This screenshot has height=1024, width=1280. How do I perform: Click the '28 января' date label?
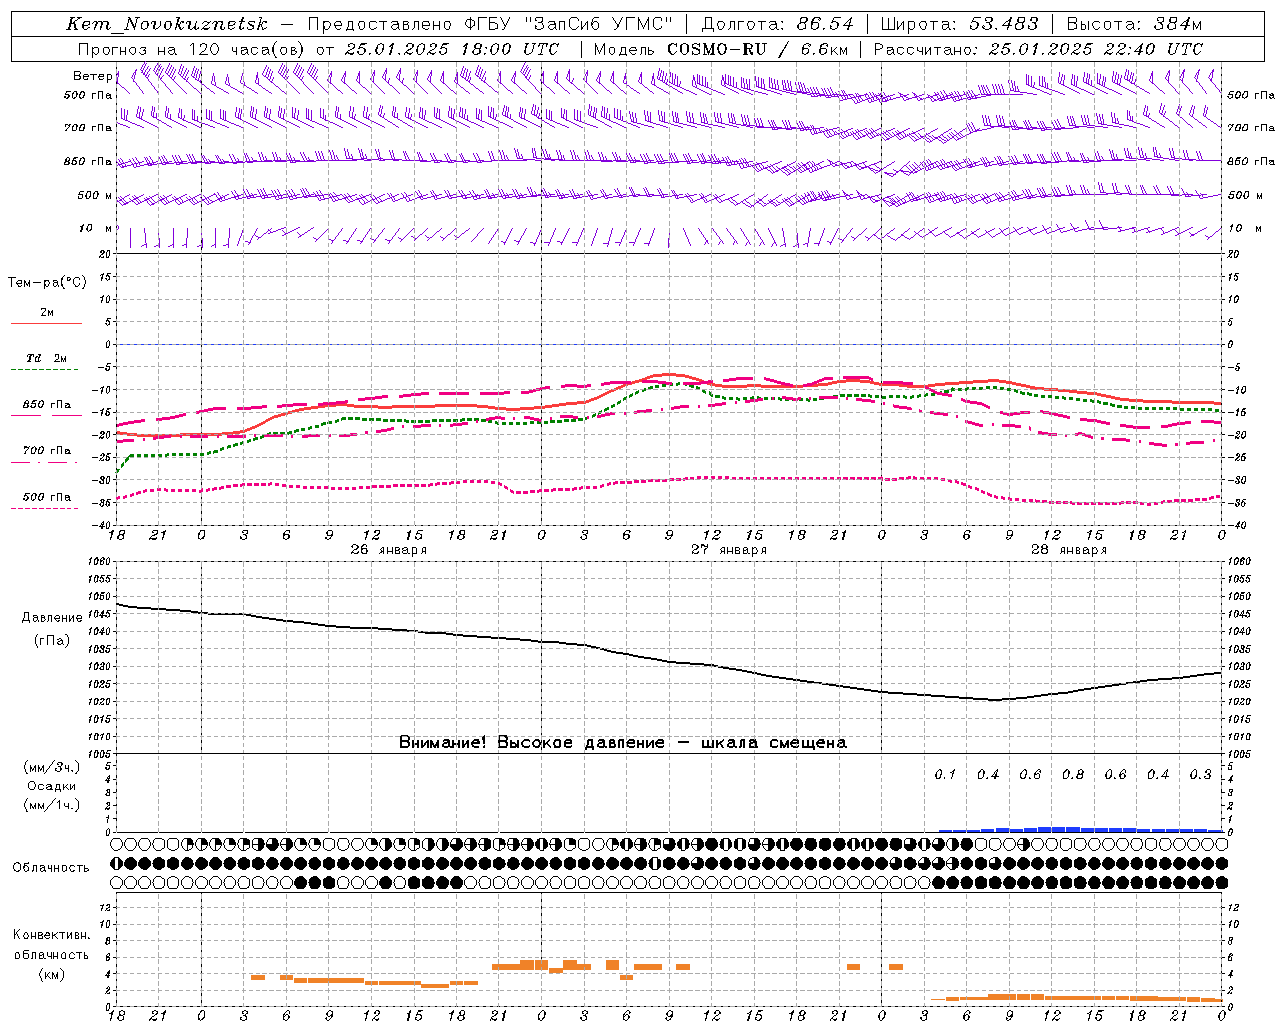(1069, 550)
